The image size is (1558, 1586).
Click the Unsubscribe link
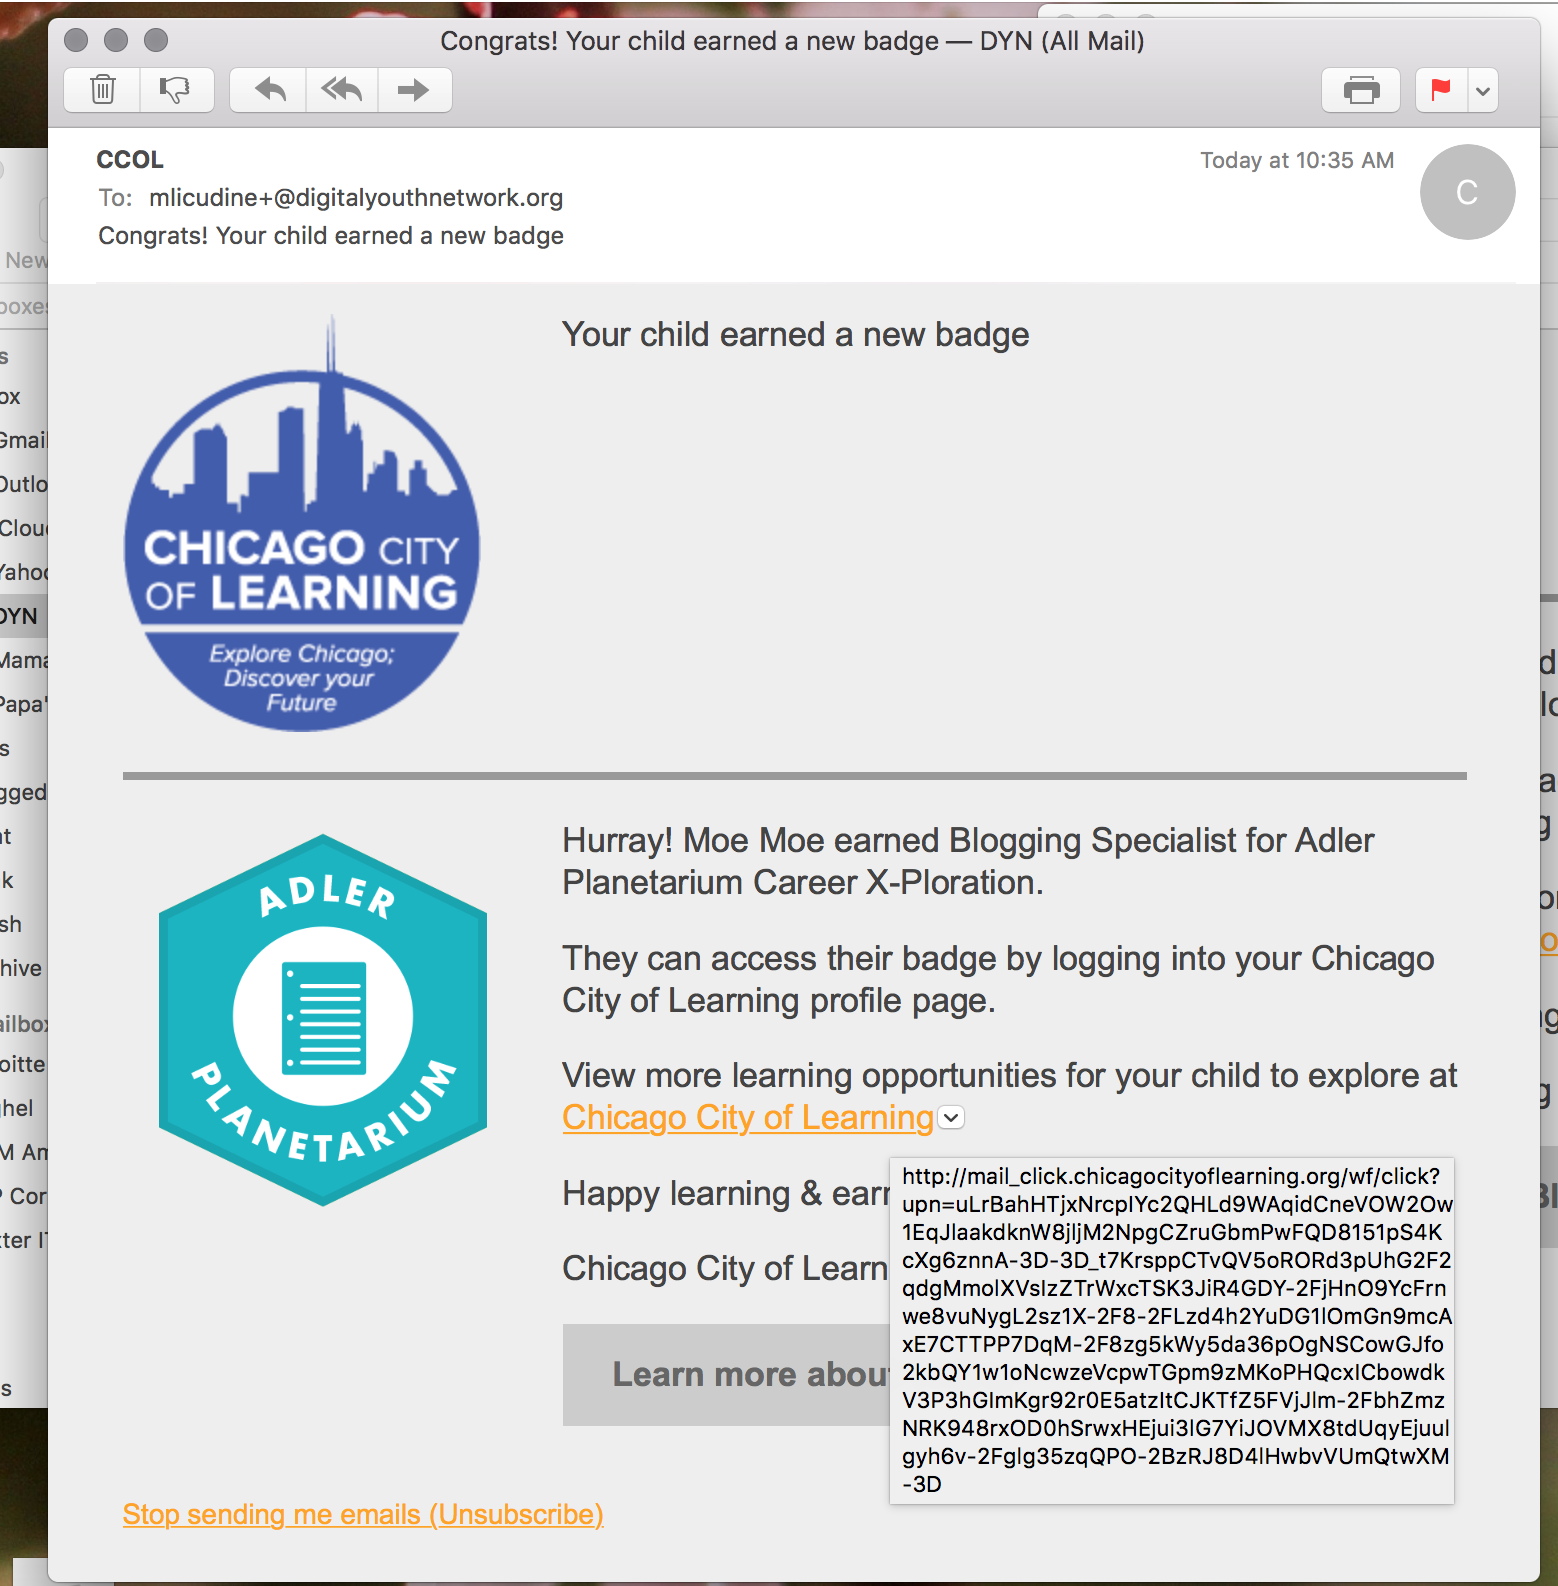363,1514
